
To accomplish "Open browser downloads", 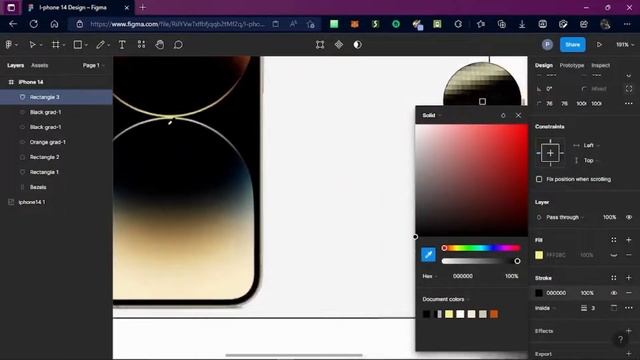I will pyautogui.click(x=522, y=24).
